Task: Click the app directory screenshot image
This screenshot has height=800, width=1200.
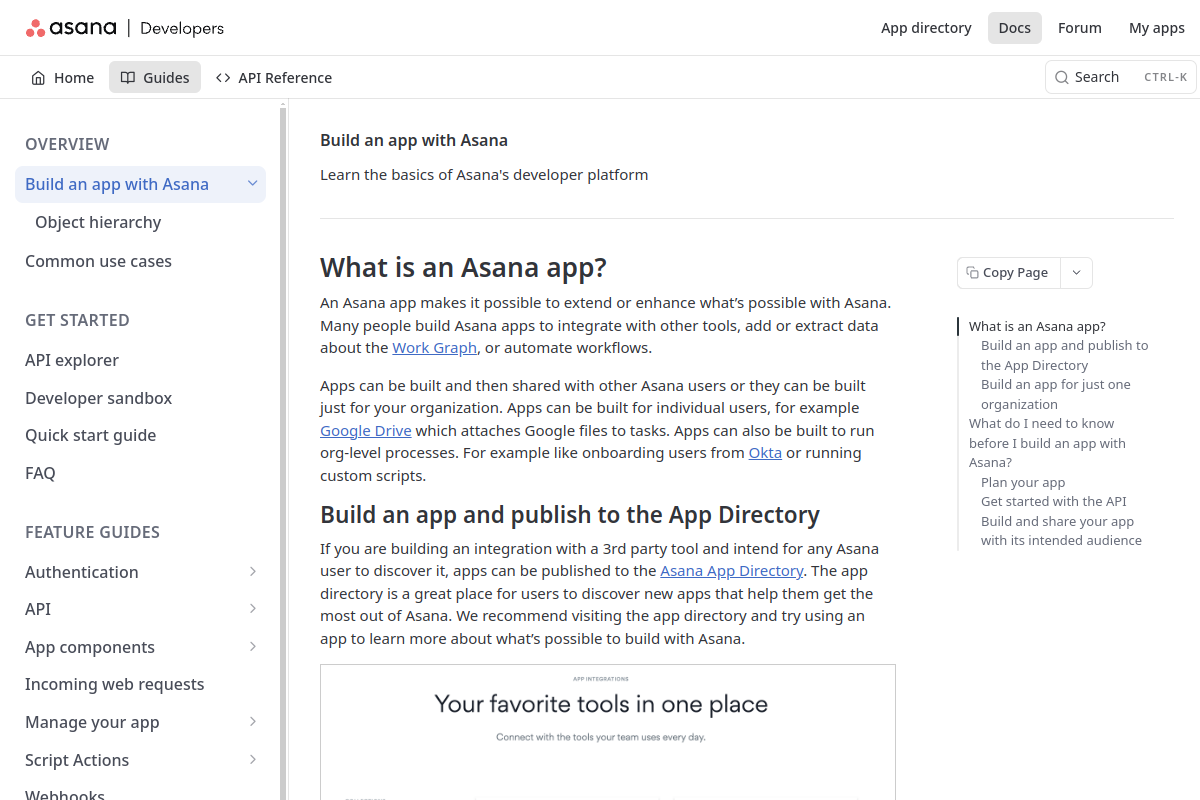Action: (x=608, y=732)
